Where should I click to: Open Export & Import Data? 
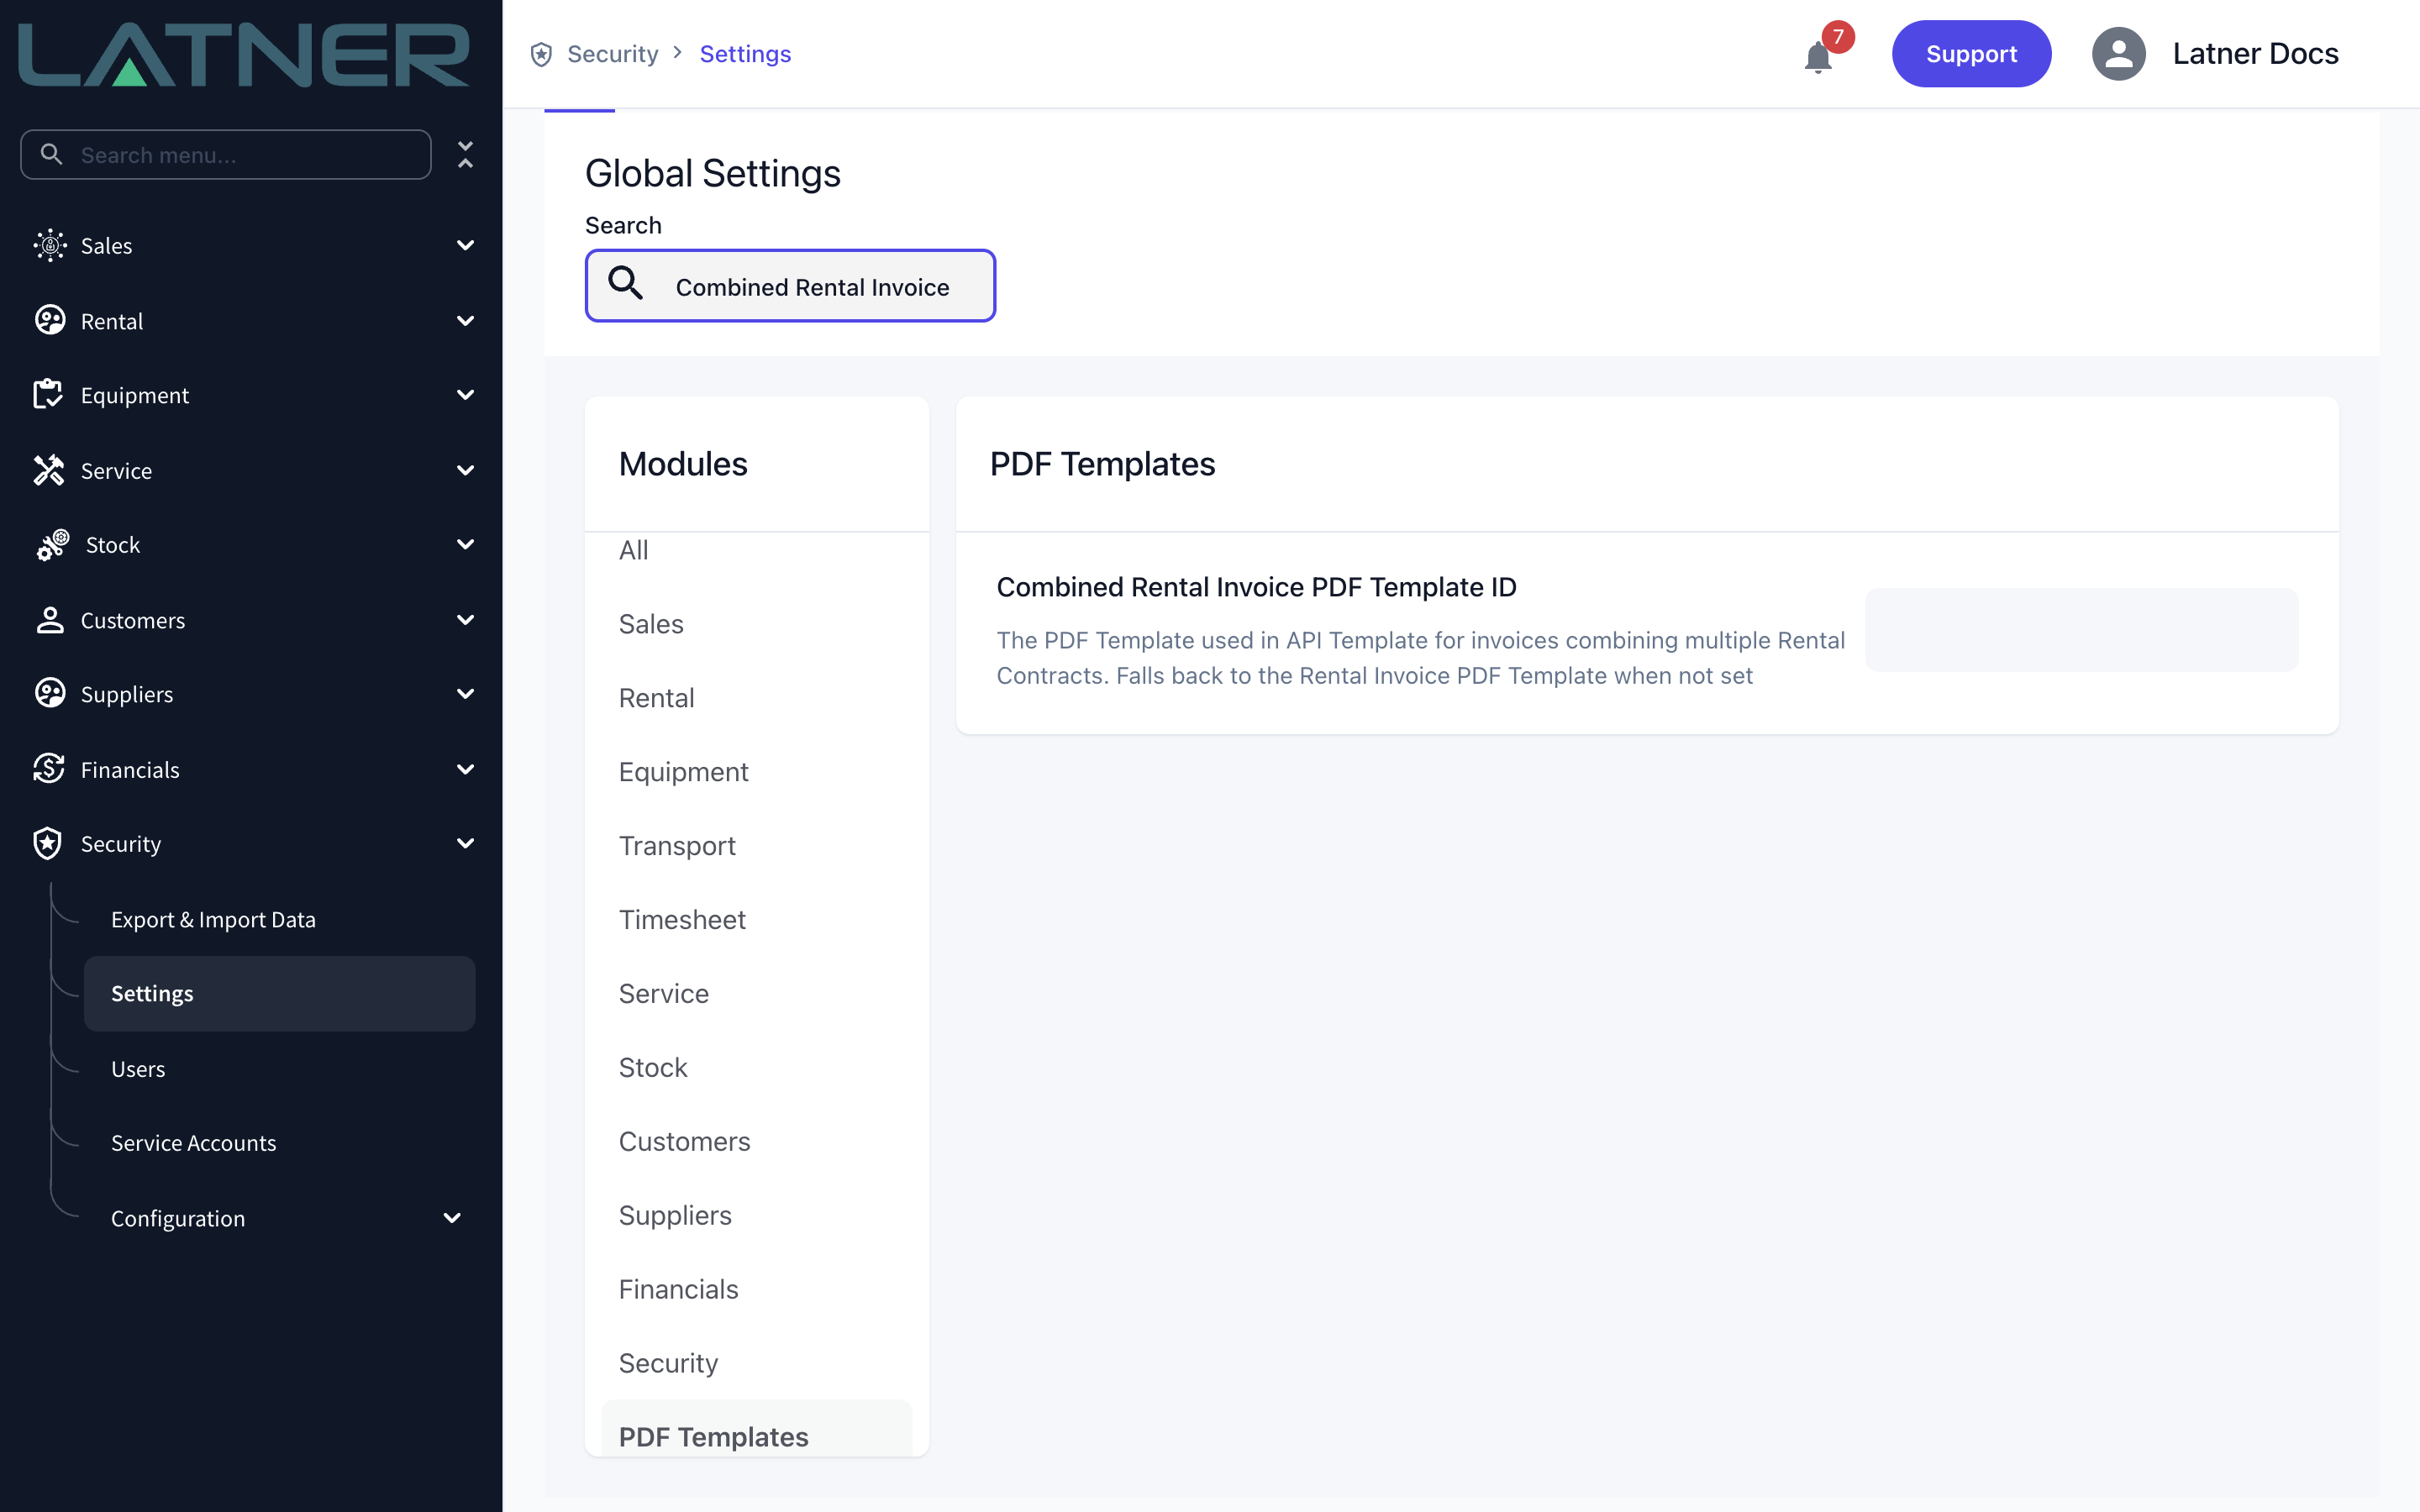[x=213, y=919]
